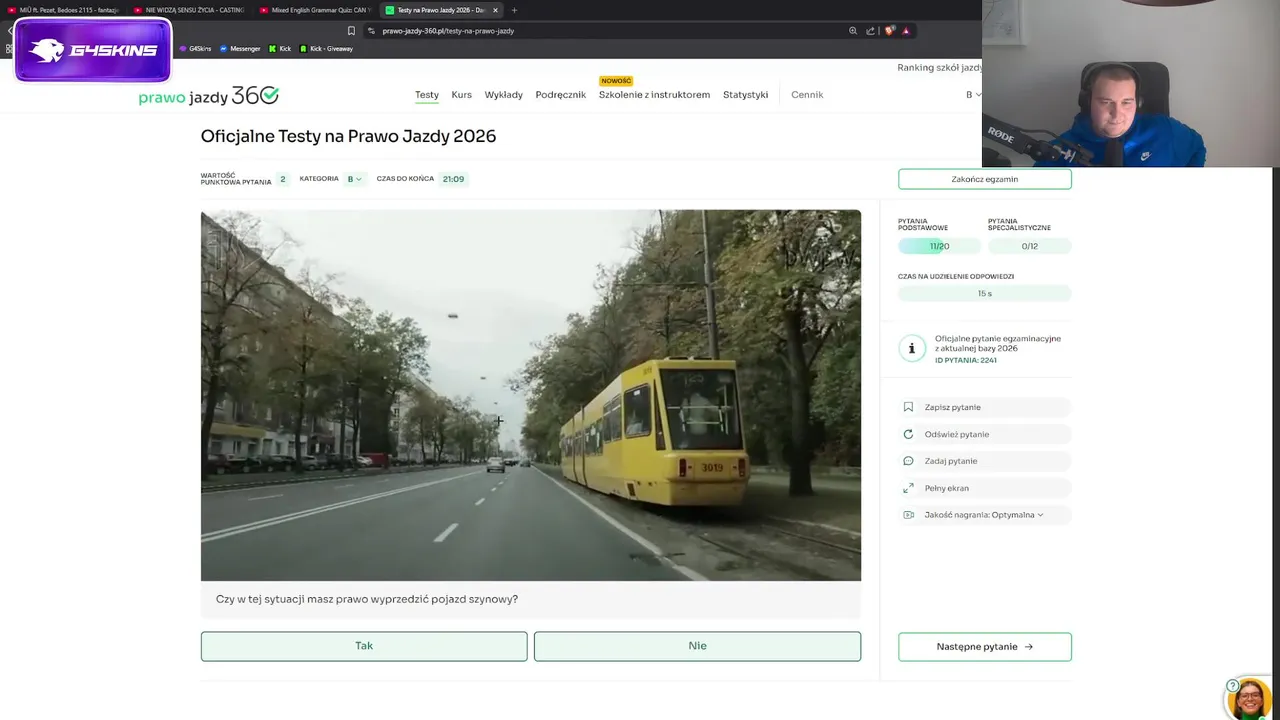Go to Następne pytanie
Screen dimensions: 1280x720
point(985,647)
